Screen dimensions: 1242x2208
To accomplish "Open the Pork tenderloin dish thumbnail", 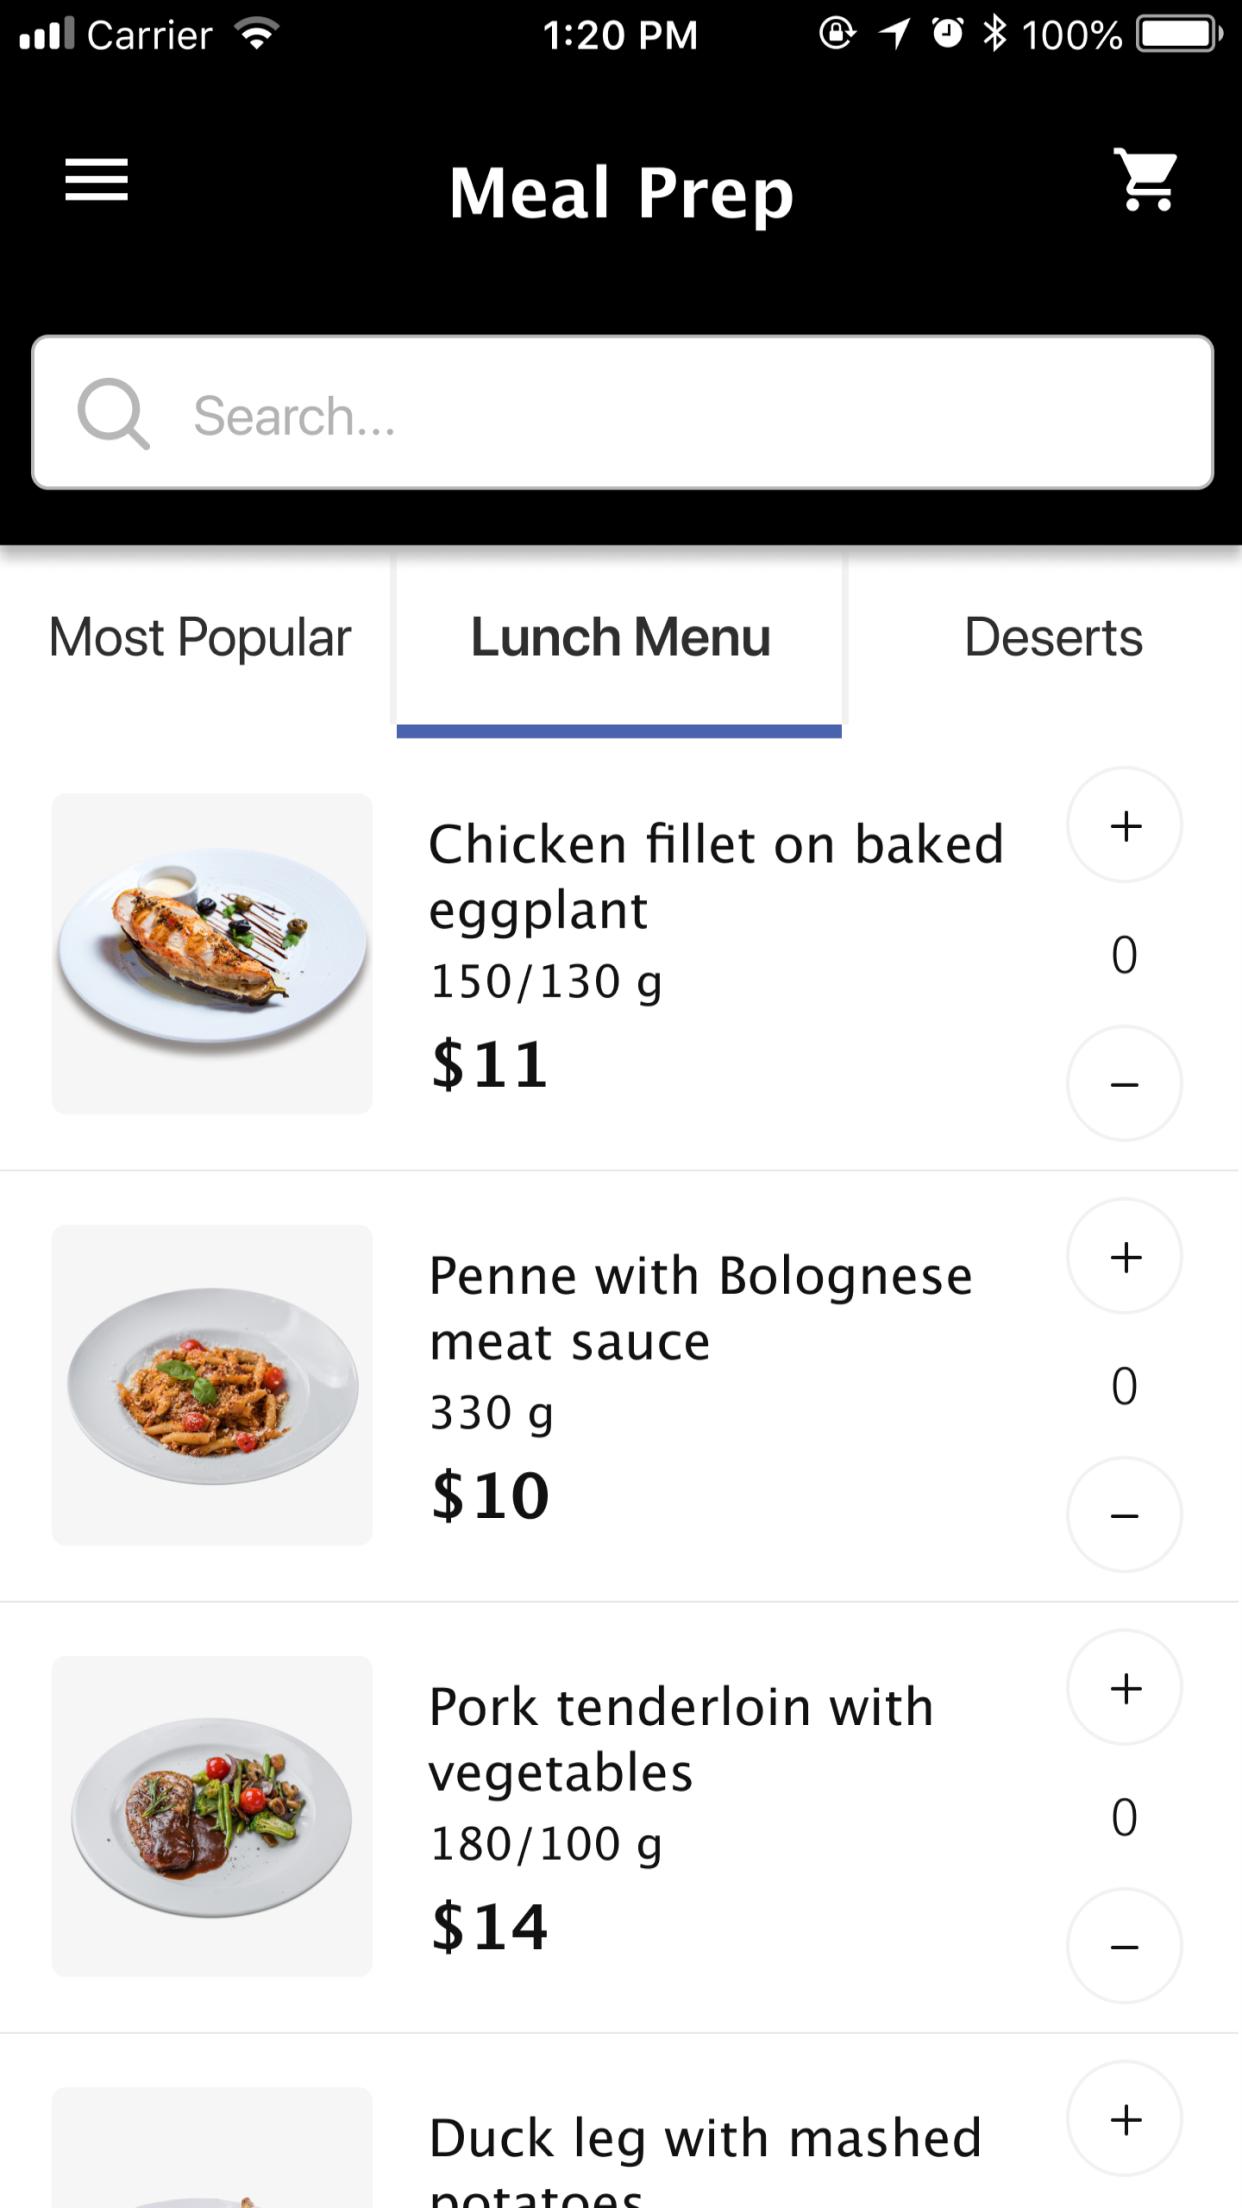I will point(212,1816).
